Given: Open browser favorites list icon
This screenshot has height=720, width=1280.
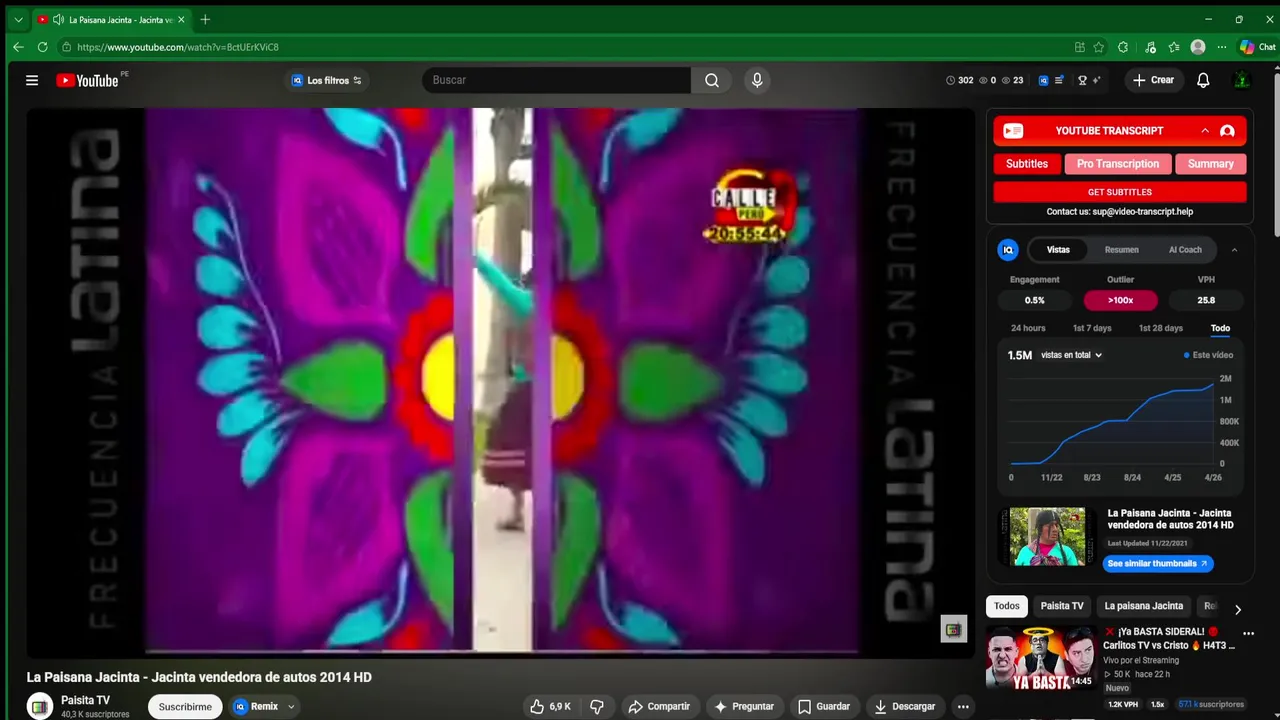Looking at the screenshot, I should [1174, 47].
